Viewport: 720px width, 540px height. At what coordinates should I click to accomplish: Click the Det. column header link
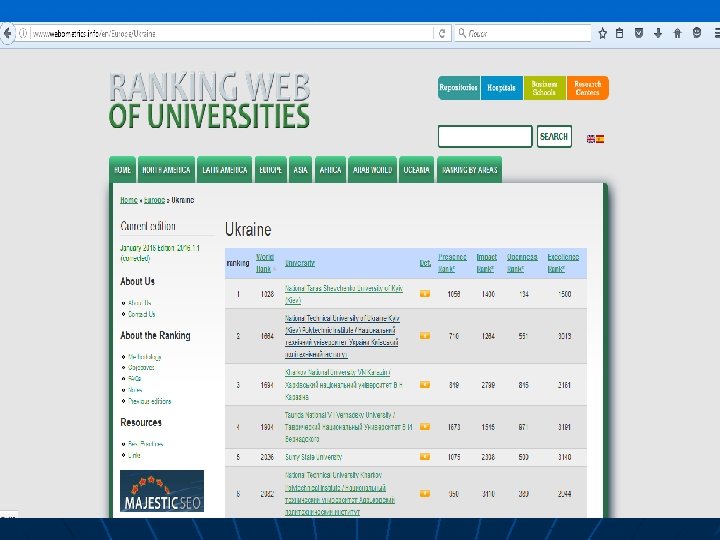tap(425, 263)
